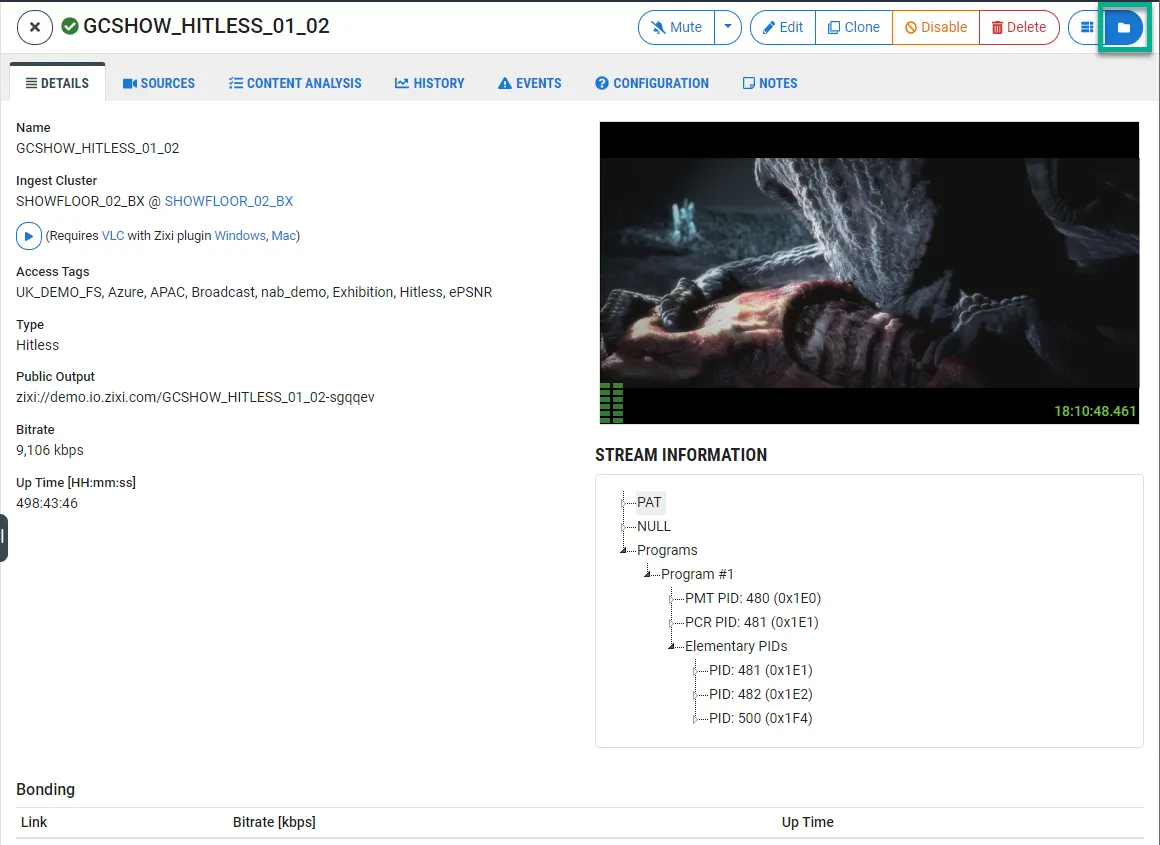
Task: Show the Notes tab
Action: click(x=770, y=83)
